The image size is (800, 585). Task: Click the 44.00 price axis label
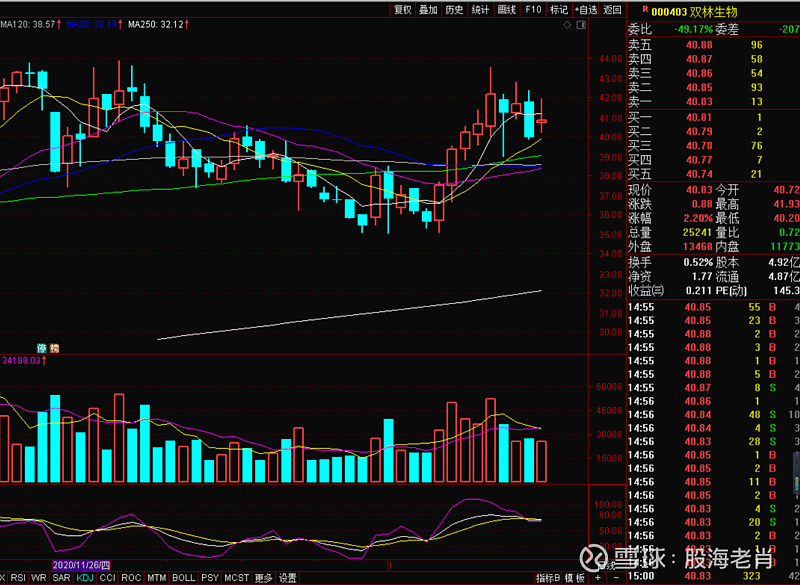coord(610,59)
